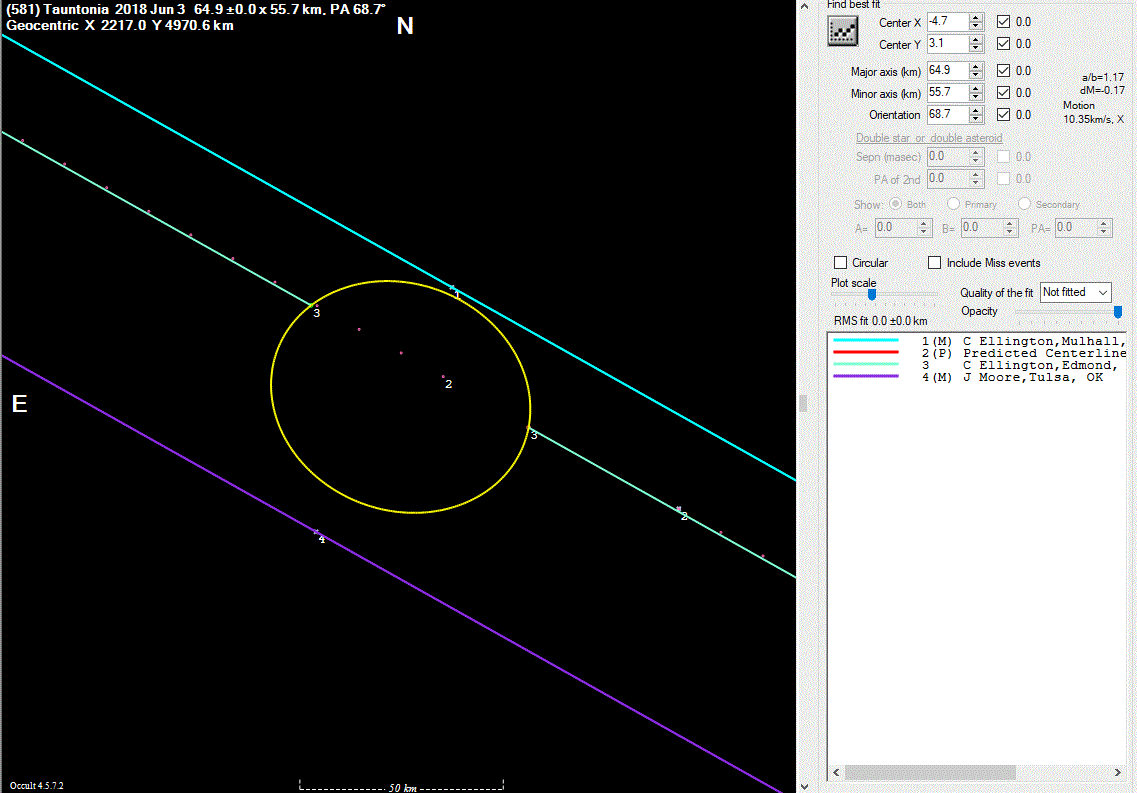Viewport: 1137px width, 793px height.
Task: Decrease Center X with down spinner arrow
Action: [976, 26]
